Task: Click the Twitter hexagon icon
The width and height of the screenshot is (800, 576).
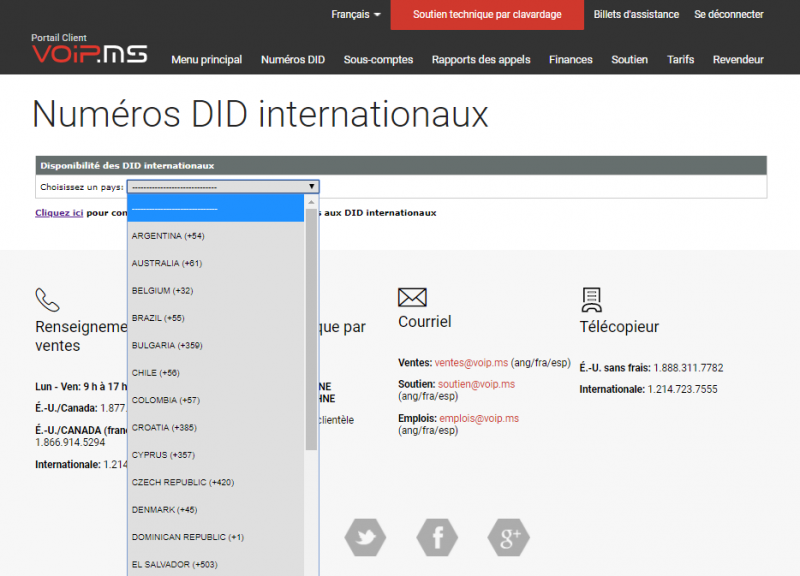Action: click(365, 537)
